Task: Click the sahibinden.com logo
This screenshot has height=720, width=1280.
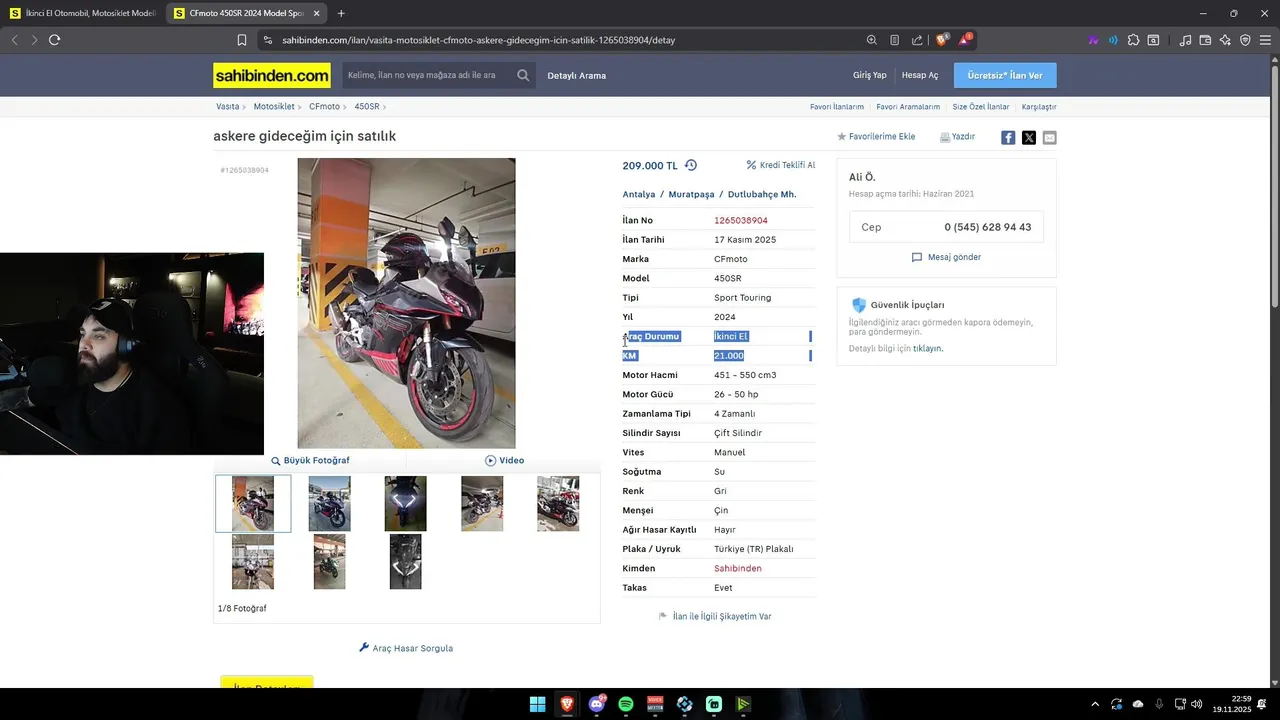Action: coord(272,75)
